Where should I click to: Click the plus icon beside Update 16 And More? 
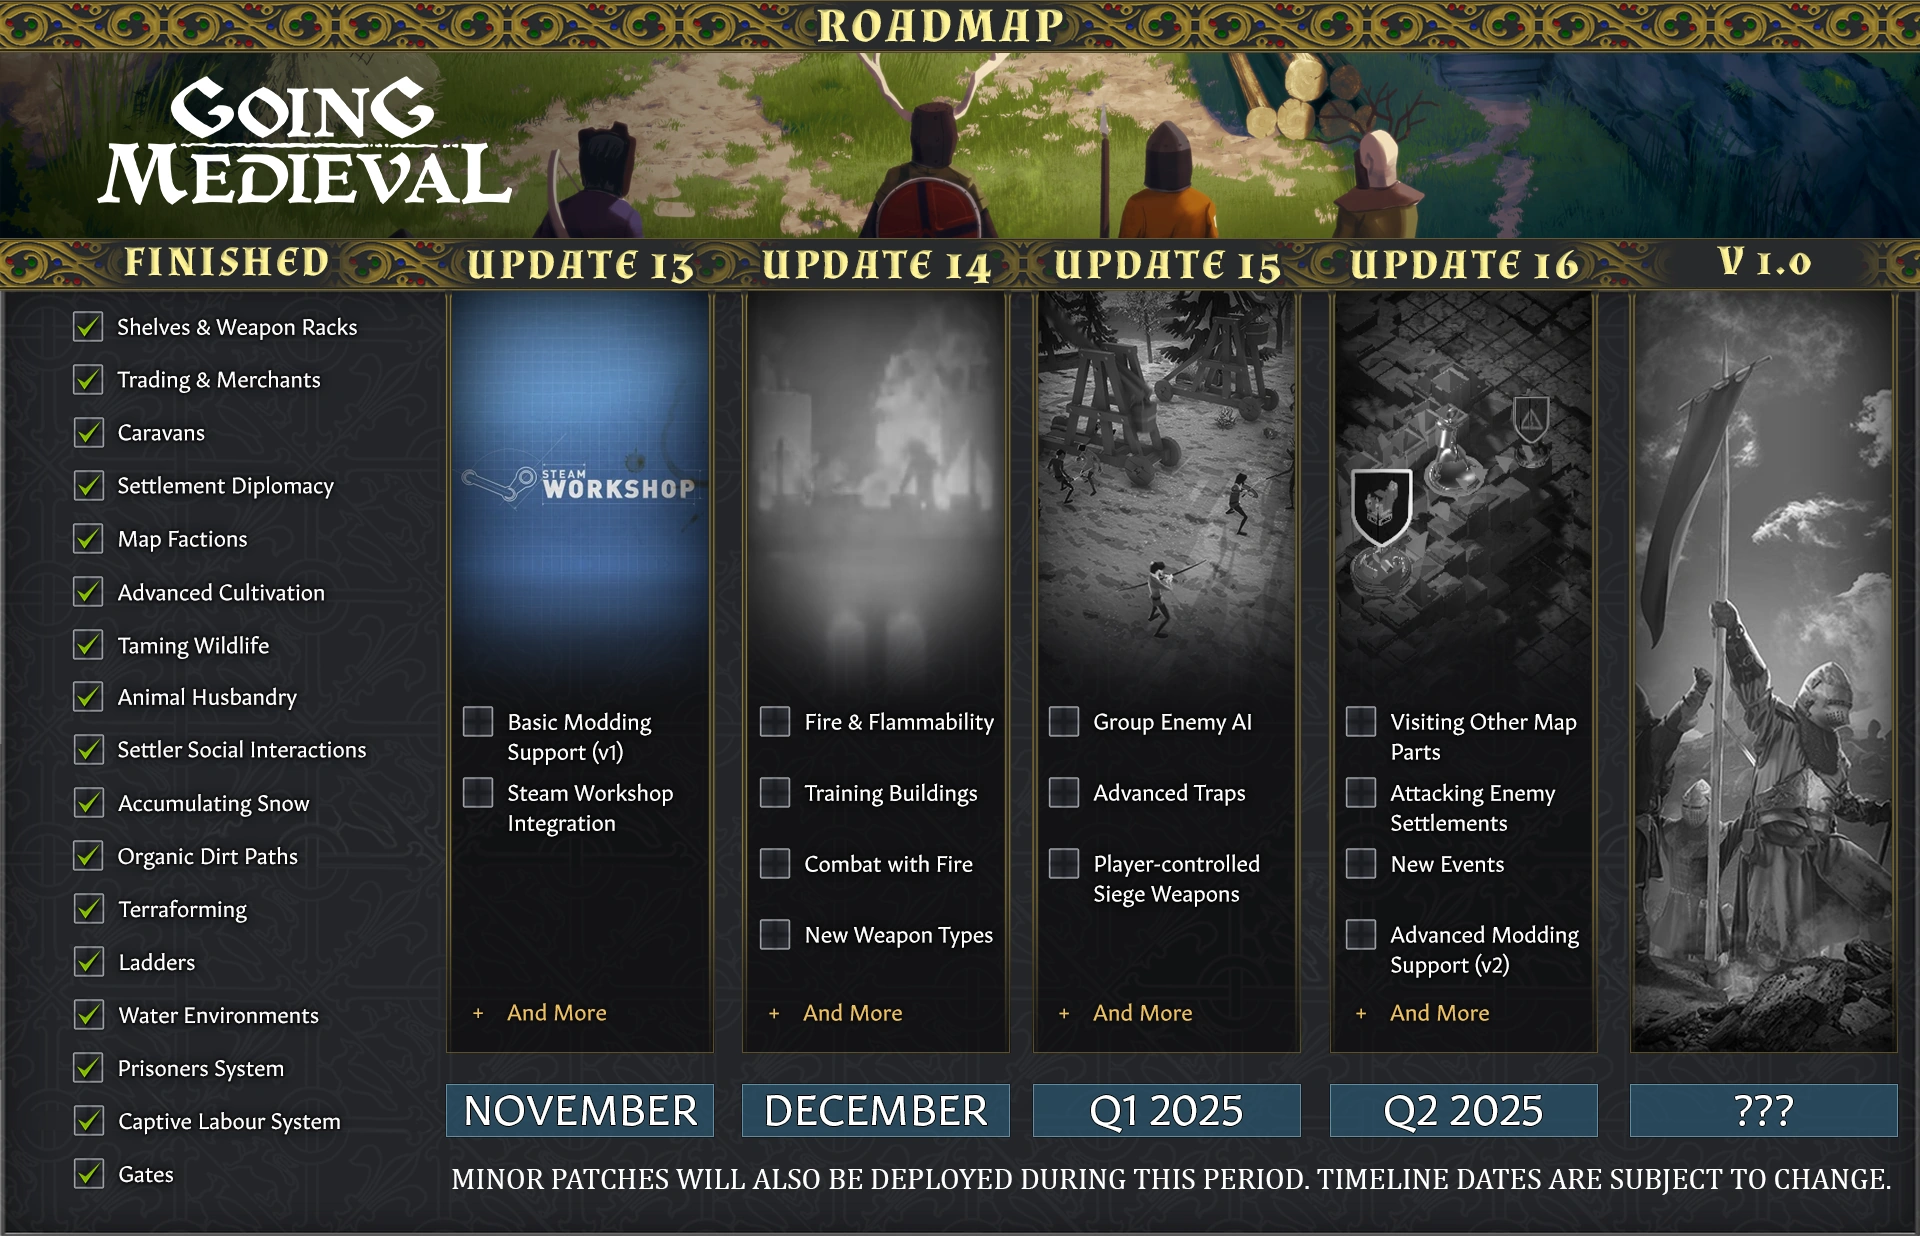tap(1361, 1013)
